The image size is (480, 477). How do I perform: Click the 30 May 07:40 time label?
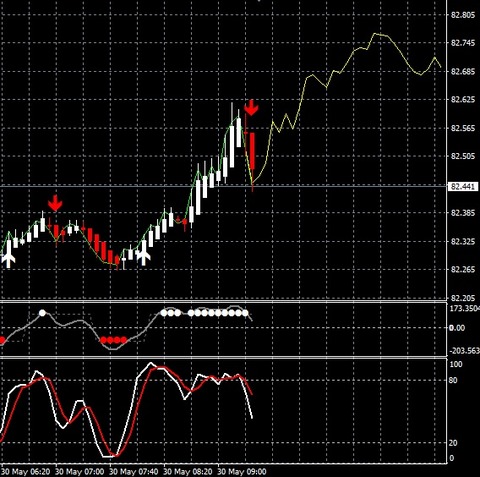(134, 472)
